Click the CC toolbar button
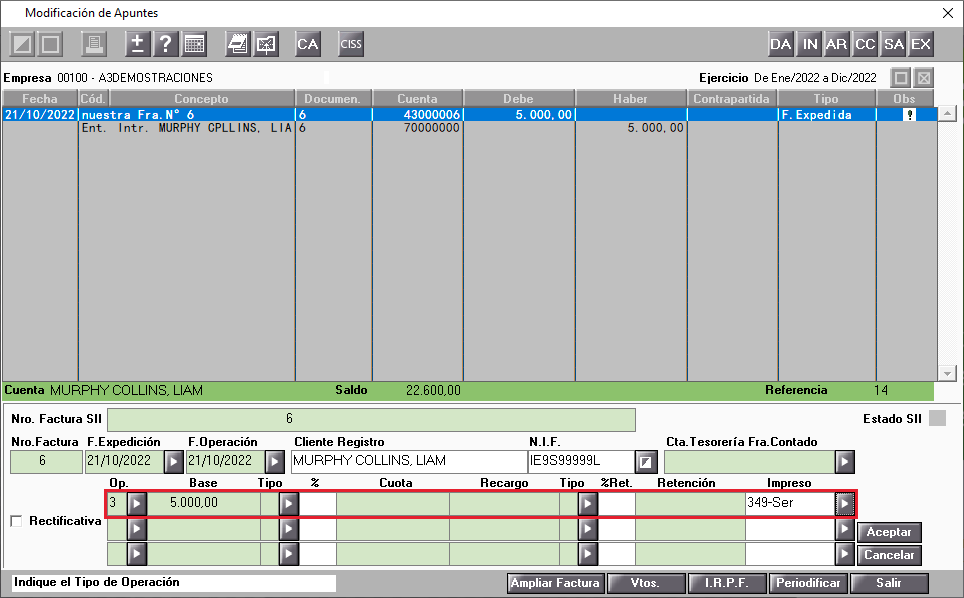The image size is (964, 598). coord(864,44)
